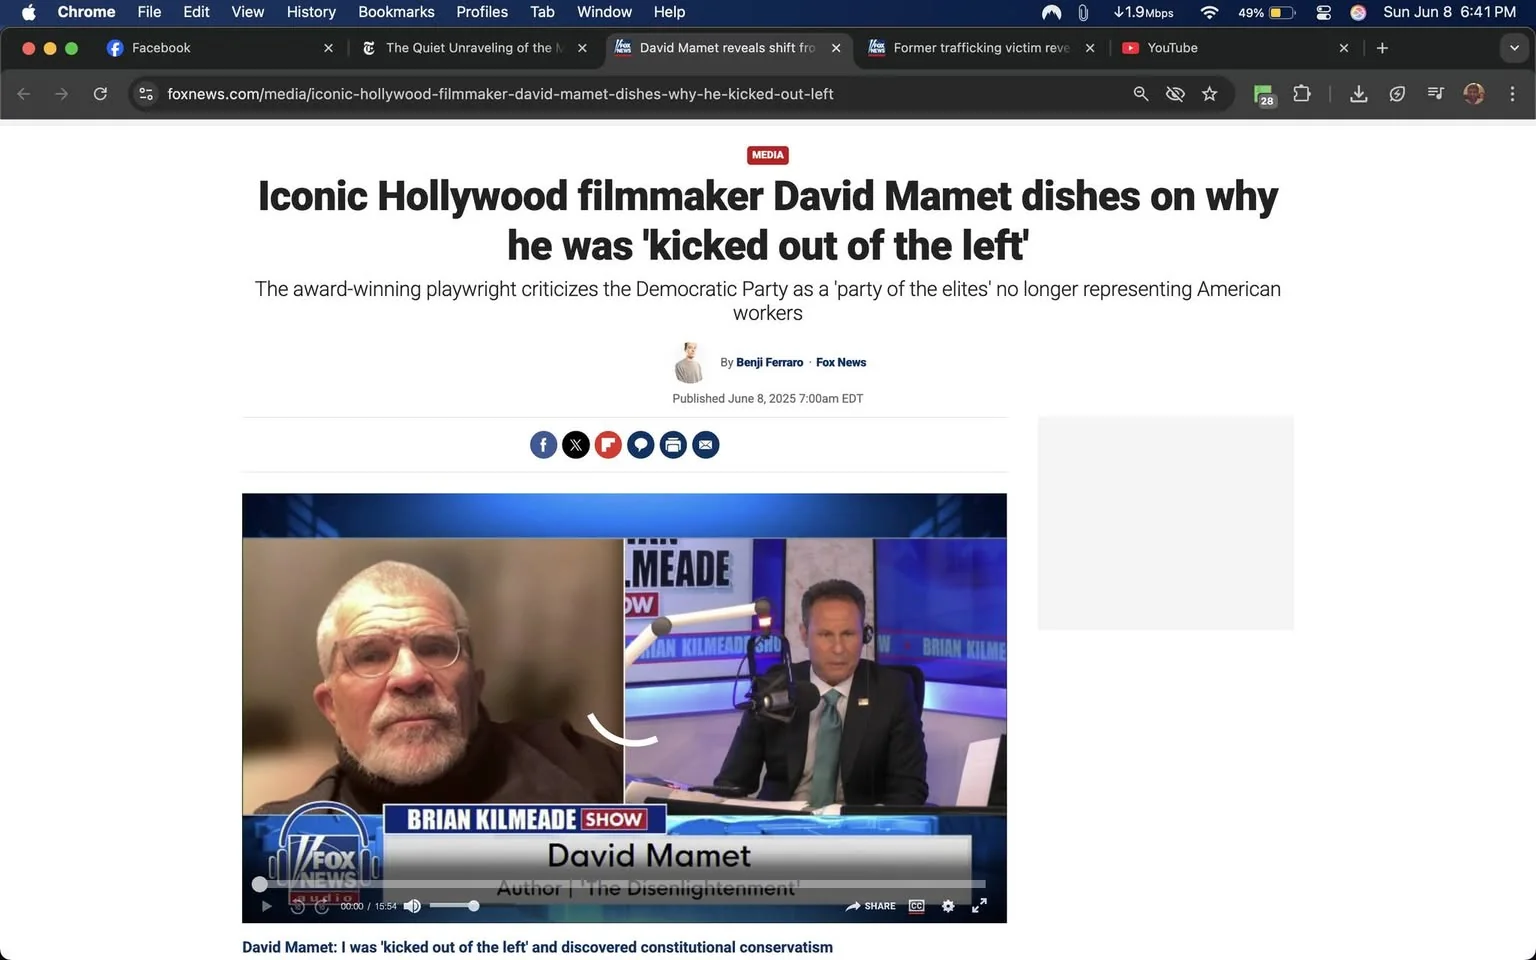Open the NordVPN mountain icon in menu bar

pos(1051,12)
